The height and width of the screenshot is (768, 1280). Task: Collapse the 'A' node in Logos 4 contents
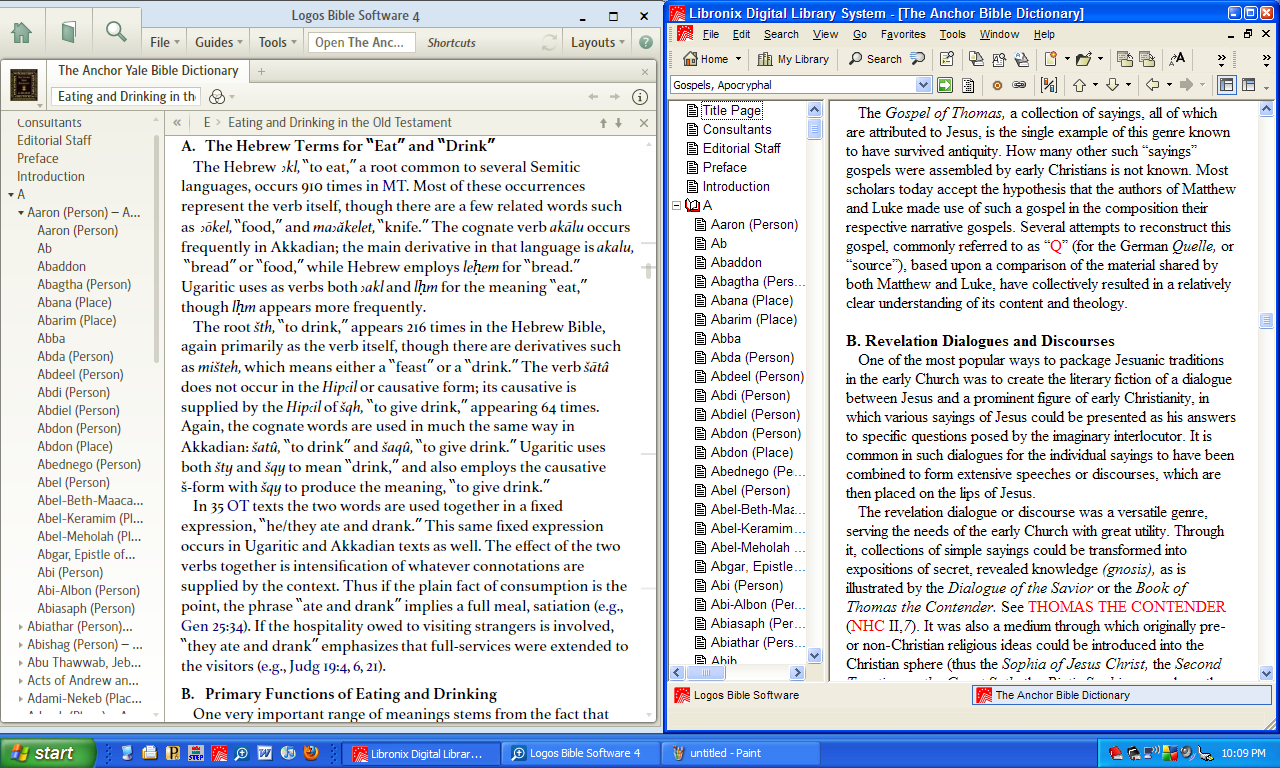tap(10, 195)
